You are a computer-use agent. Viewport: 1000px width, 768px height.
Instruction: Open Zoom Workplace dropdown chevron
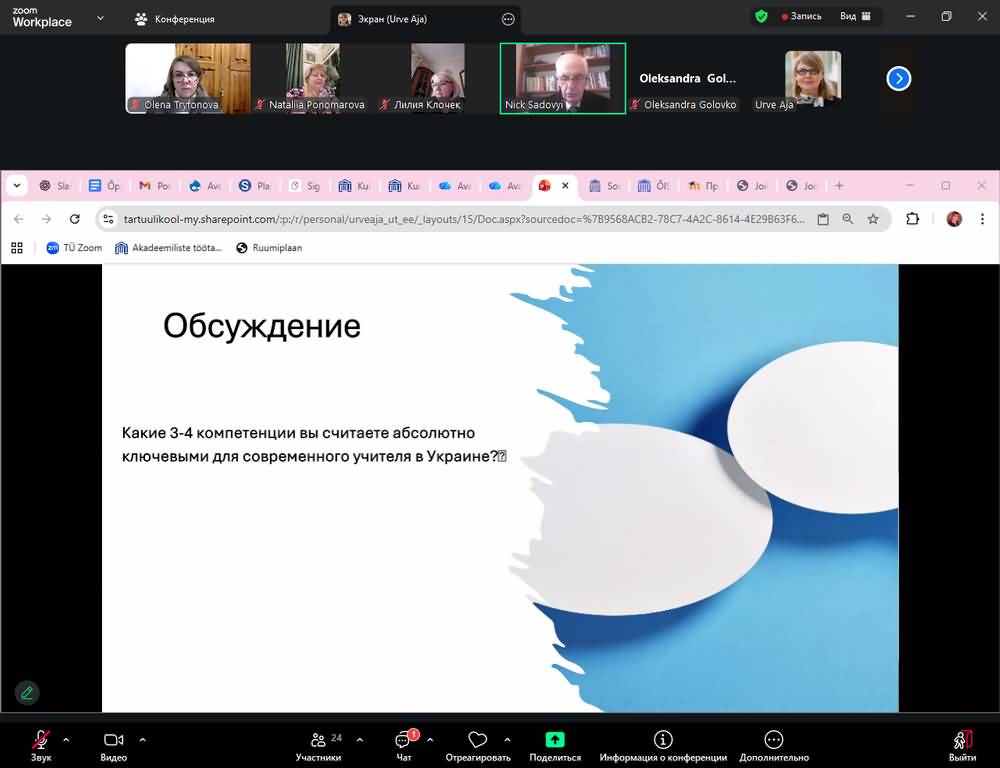click(100, 18)
